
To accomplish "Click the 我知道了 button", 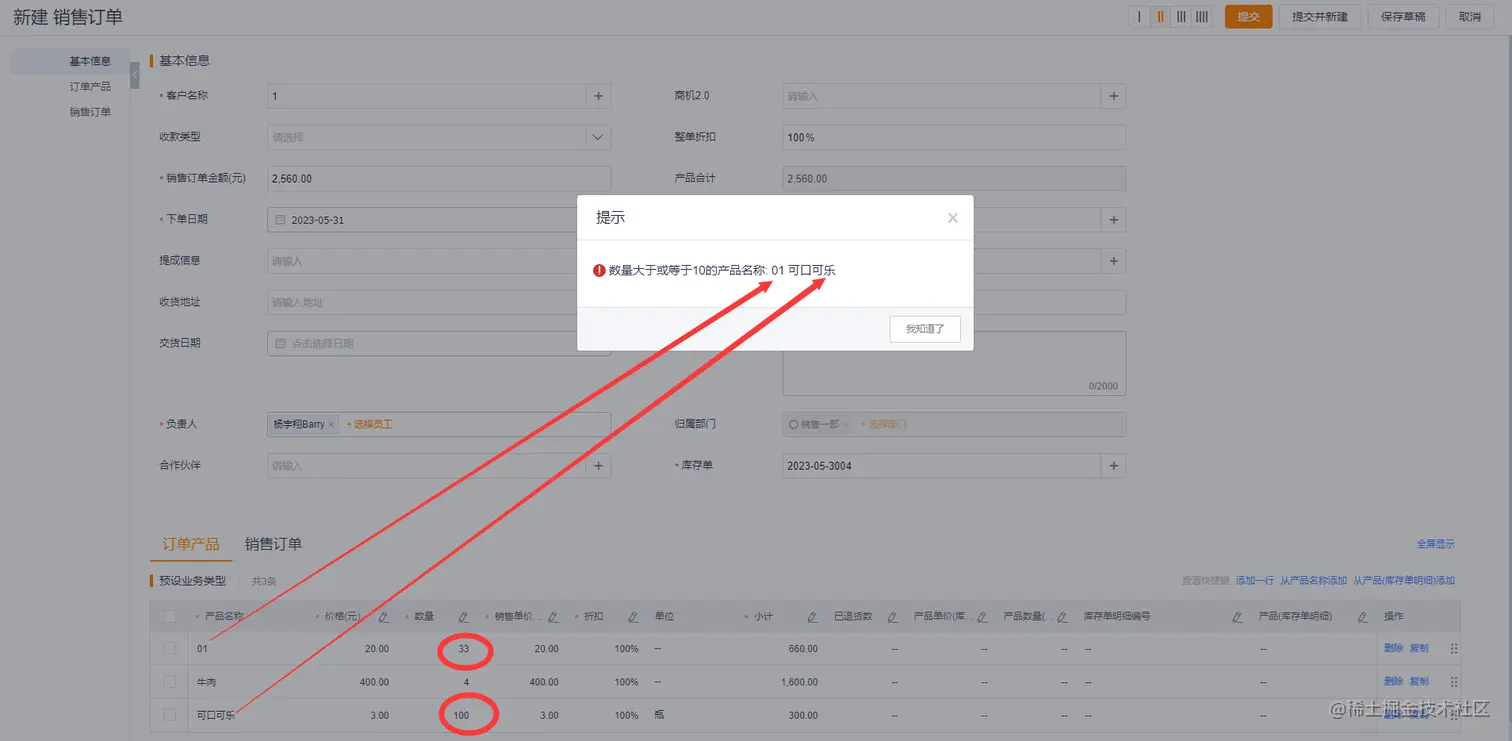I will [x=925, y=329].
